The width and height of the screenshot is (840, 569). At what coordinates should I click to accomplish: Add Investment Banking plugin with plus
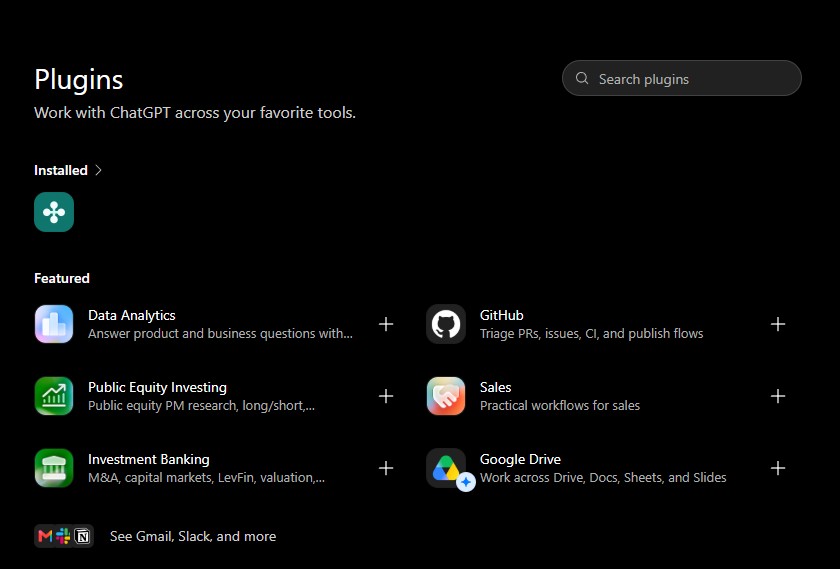(386, 468)
